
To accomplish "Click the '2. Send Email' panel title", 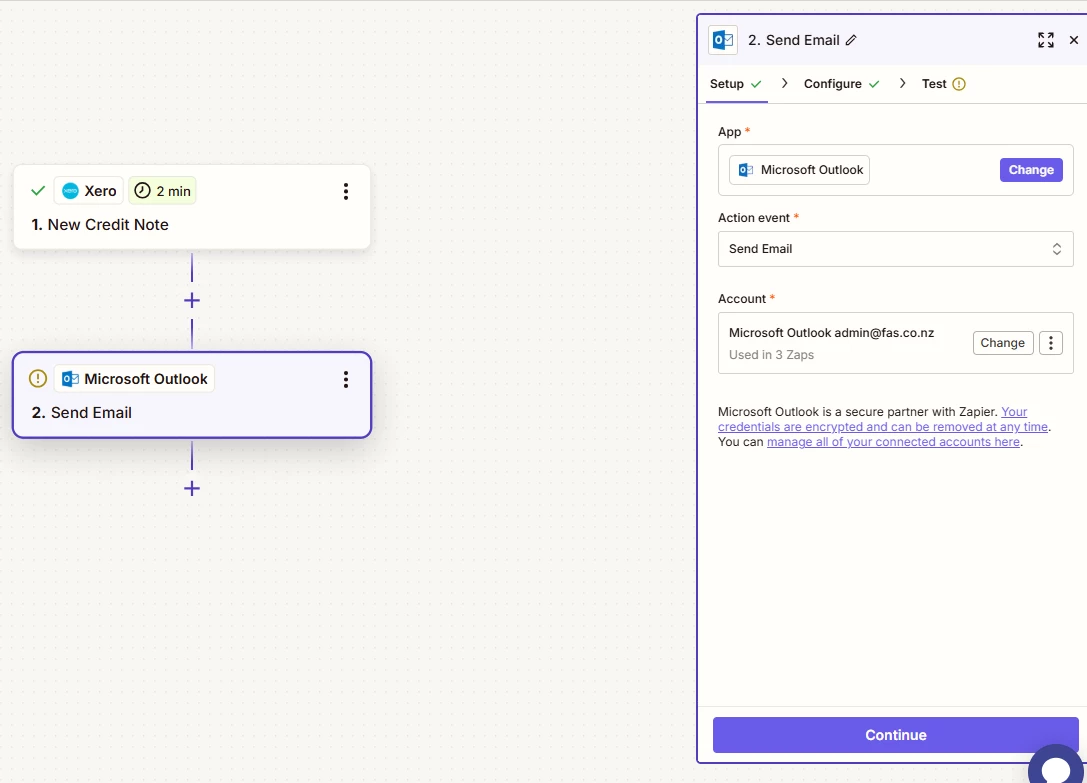I will 794,40.
